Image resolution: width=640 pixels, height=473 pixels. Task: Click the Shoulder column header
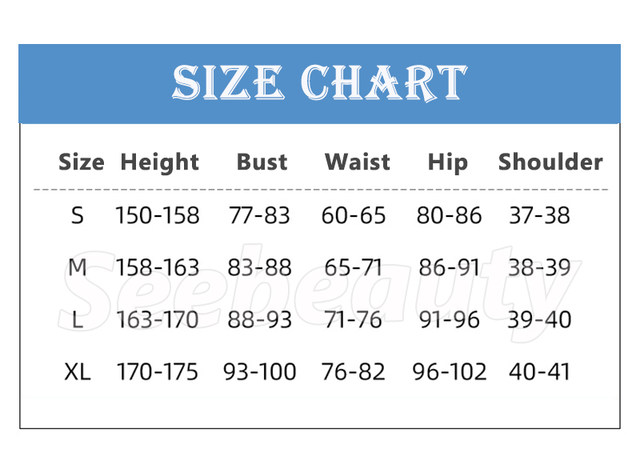pos(550,162)
